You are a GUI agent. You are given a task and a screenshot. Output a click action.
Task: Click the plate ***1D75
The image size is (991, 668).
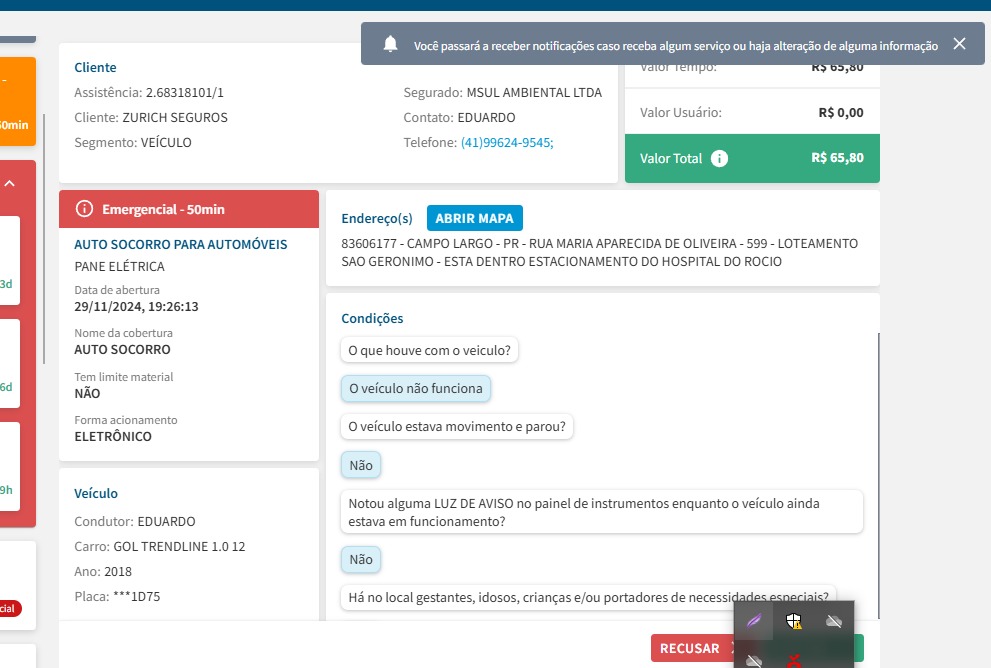[137, 597]
